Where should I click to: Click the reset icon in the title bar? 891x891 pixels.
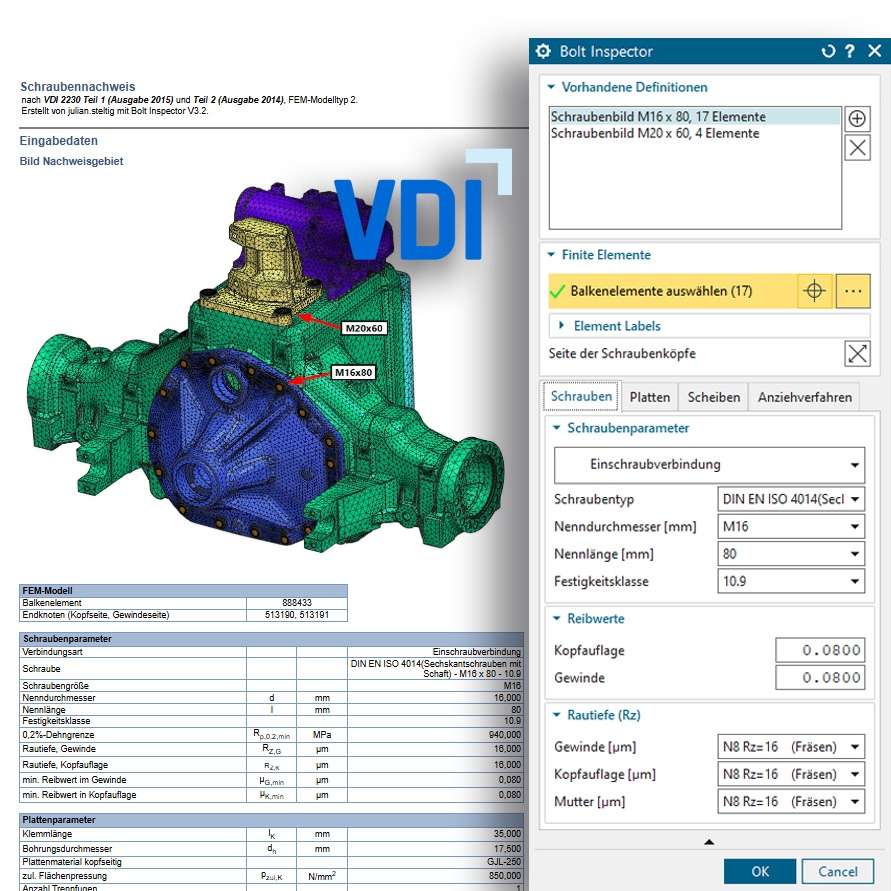tap(827, 50)
